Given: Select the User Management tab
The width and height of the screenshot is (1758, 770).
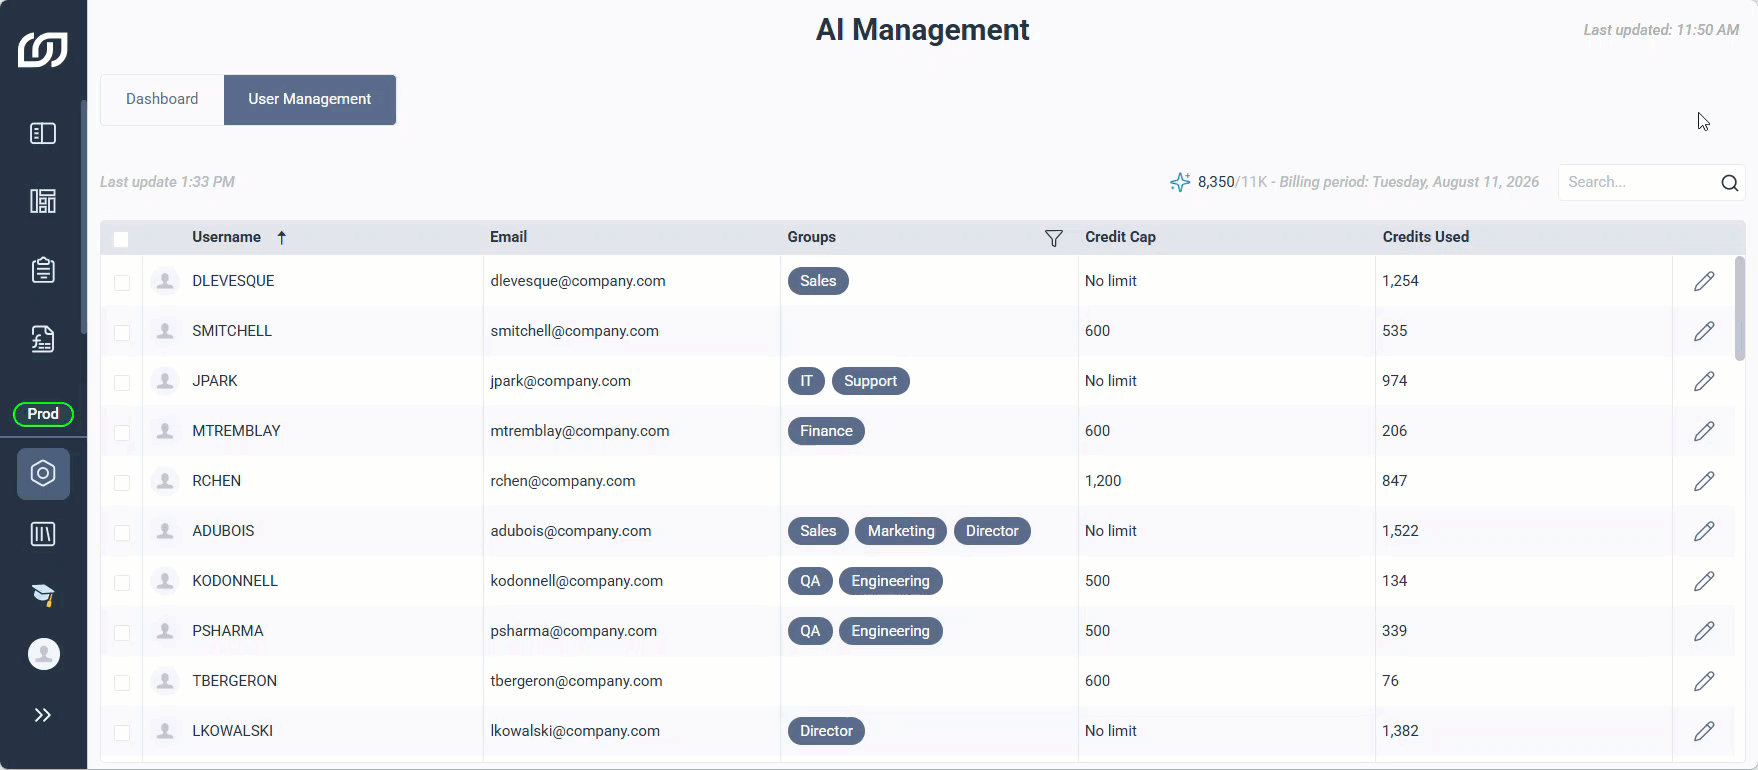Looking at the screenshot, I should (x=310, y=100).
